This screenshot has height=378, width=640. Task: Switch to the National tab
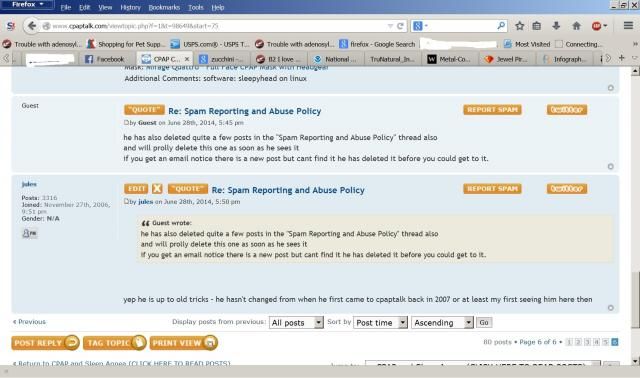pyautogui.click(x=336, y=59)
